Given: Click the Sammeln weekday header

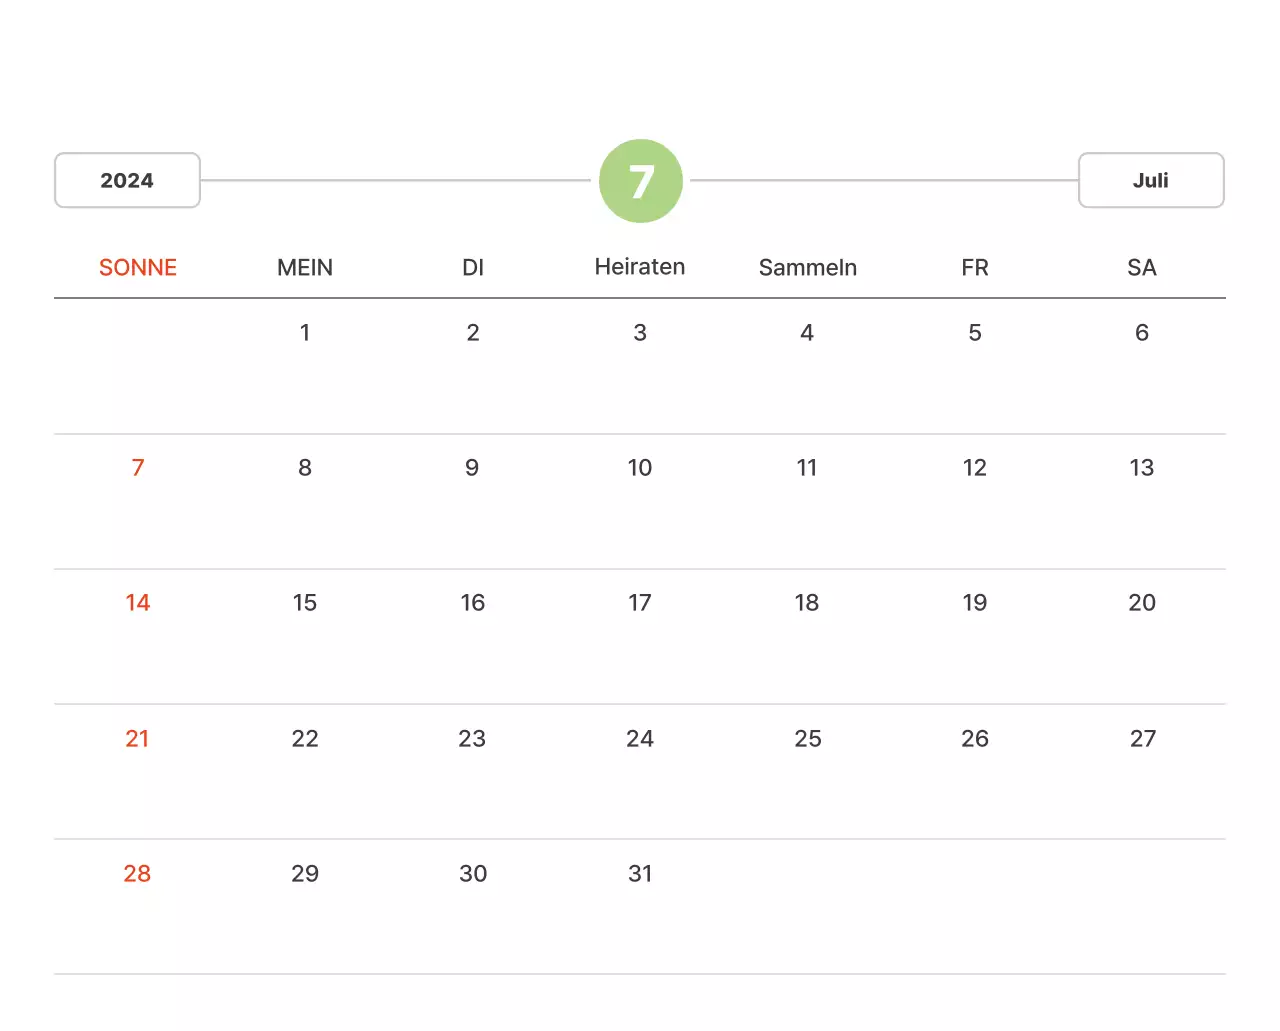Looking at the screenshot, I should (x=807, y=268).
